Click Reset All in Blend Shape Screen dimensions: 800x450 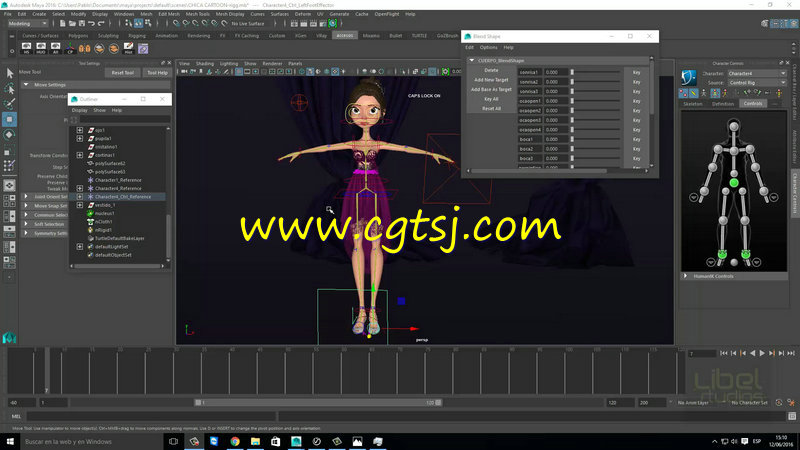click(x=491, y=109)
